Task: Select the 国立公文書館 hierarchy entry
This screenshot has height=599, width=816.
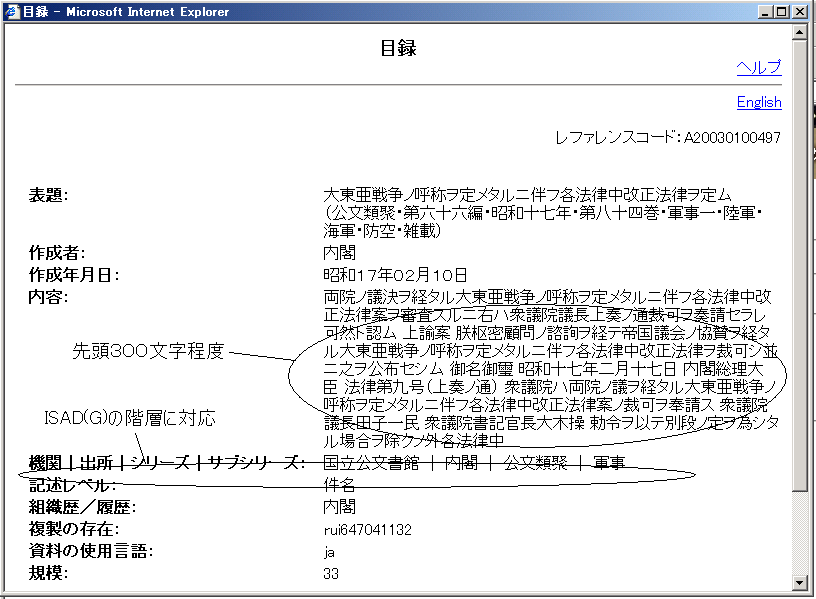Action: 367,462
